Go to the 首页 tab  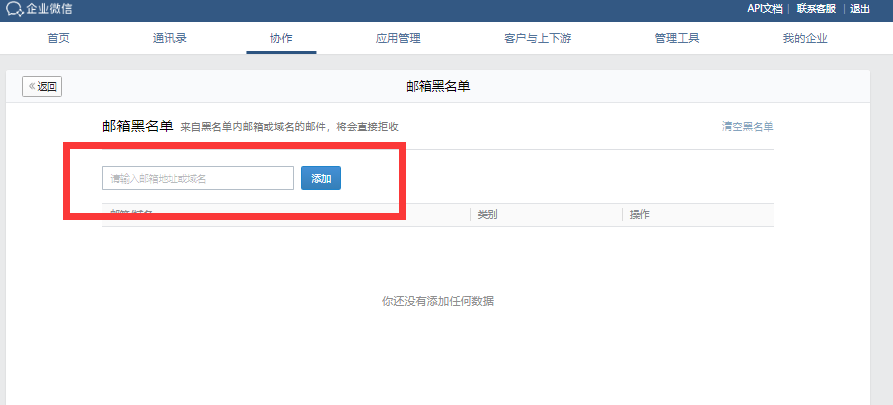click(59, 39)
